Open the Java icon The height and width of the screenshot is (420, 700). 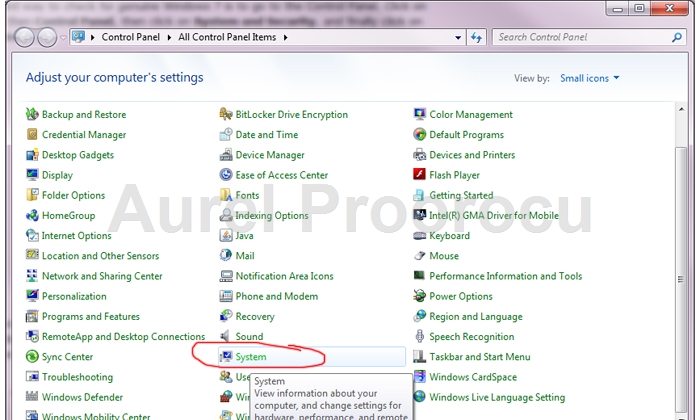click(x=226, y=235)
